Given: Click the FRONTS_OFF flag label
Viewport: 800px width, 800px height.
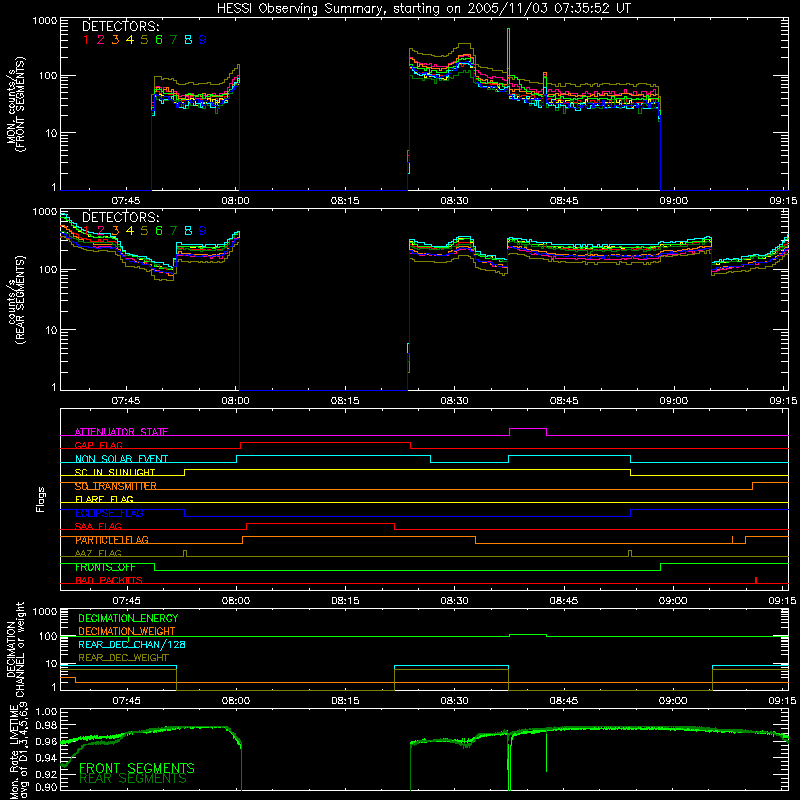Looking at the screenshot, I should tap(105, 567).
